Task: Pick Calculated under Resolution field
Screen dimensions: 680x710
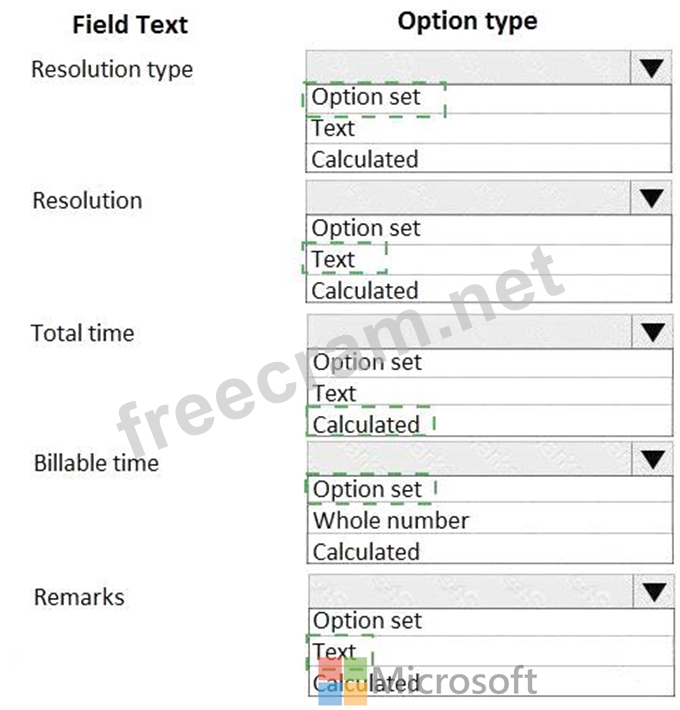Action: click(364, 291)
